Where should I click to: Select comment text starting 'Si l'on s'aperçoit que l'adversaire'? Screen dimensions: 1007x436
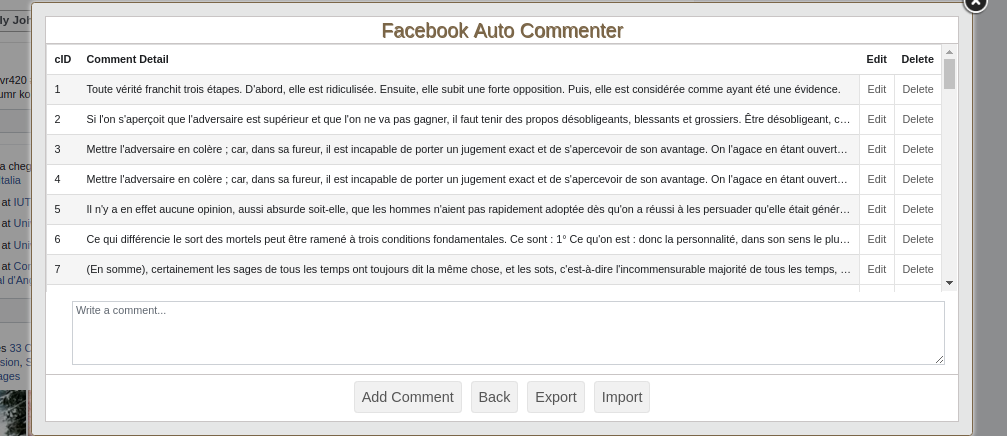tap(468, 119)
